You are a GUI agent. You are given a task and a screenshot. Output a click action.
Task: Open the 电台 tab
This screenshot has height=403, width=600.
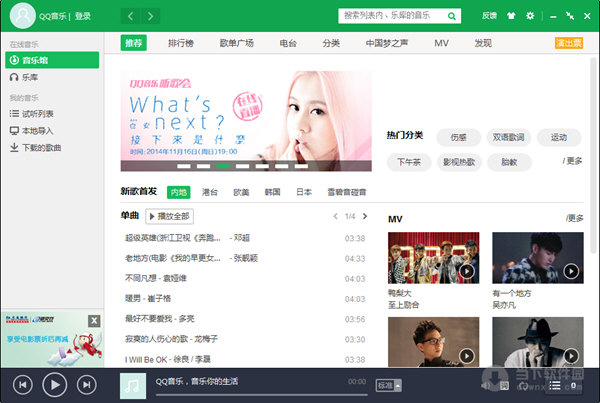pyautogui.click(x=288, y=43)
